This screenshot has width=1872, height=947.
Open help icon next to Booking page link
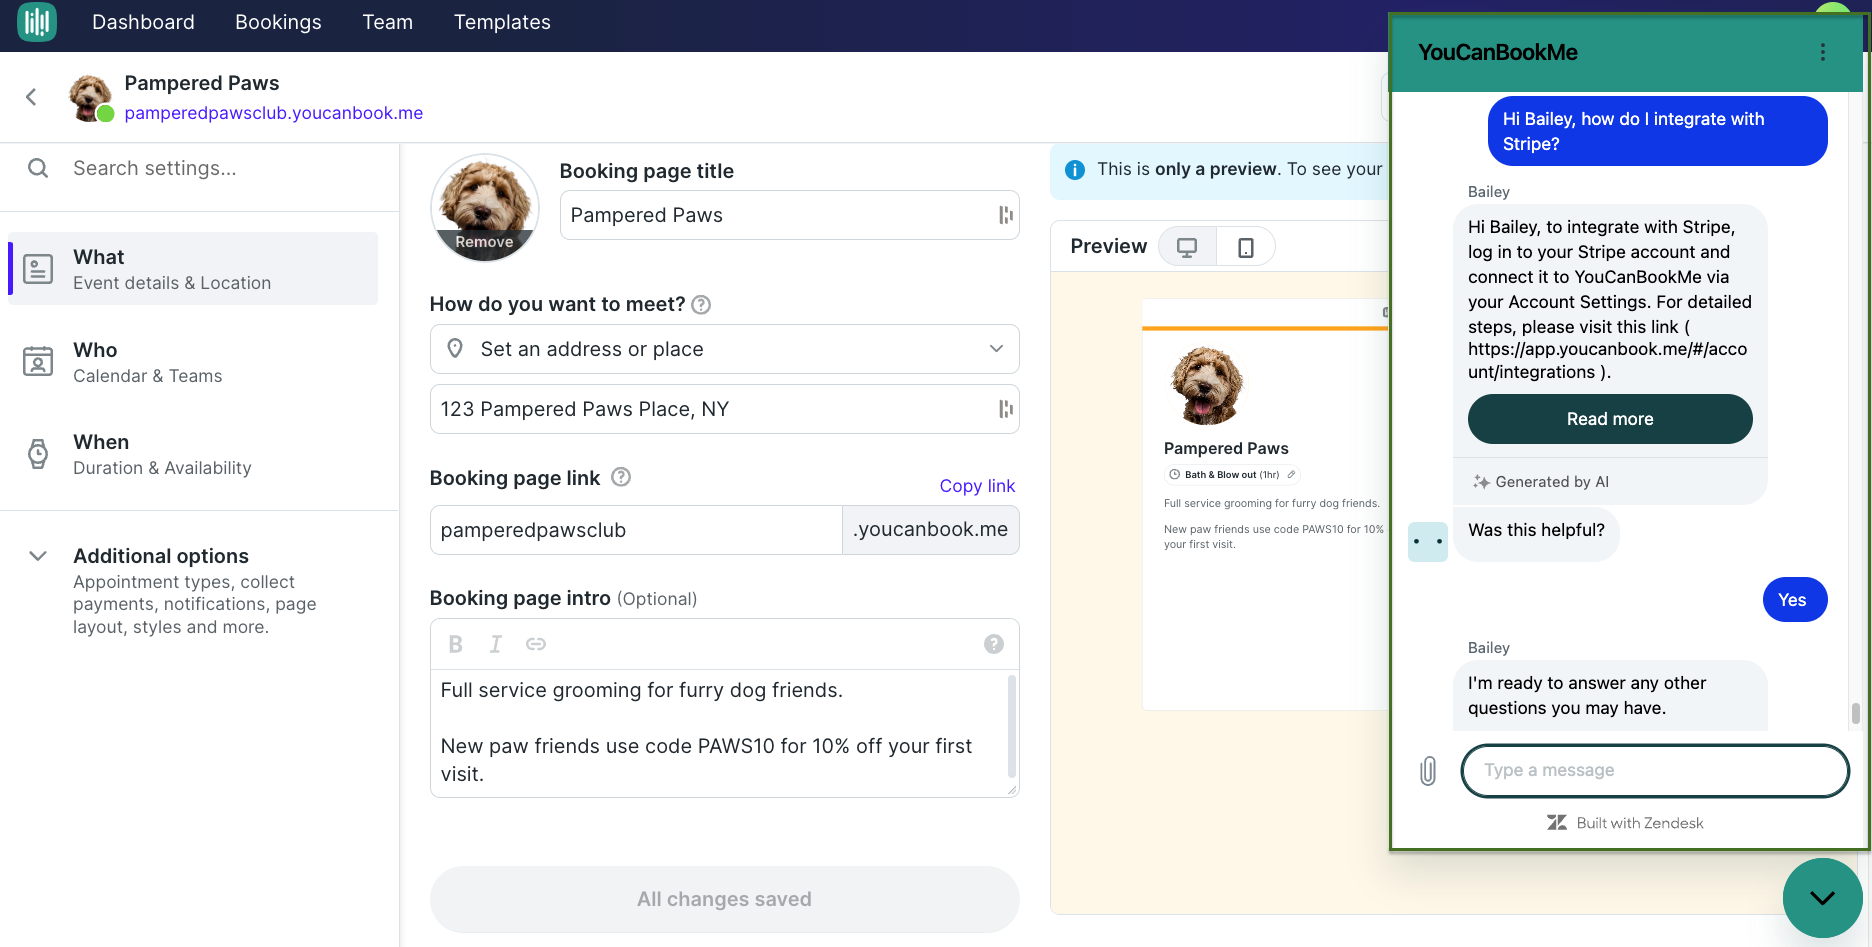(621, 477)
